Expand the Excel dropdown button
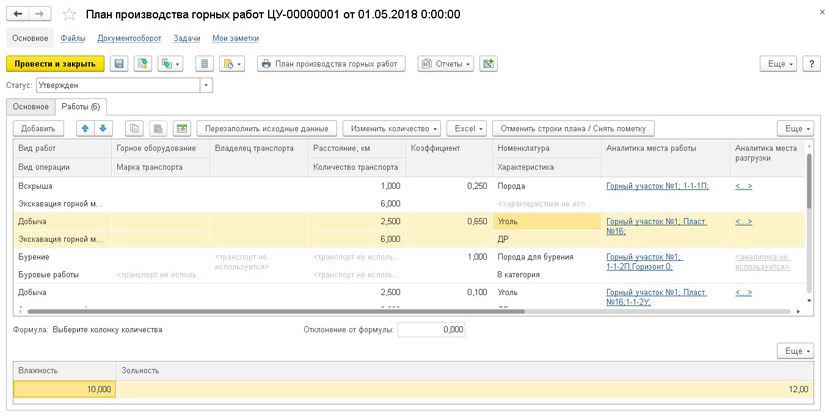Image resolution: width=830 pixels, height=416 pixels. (x=466, y=129)
